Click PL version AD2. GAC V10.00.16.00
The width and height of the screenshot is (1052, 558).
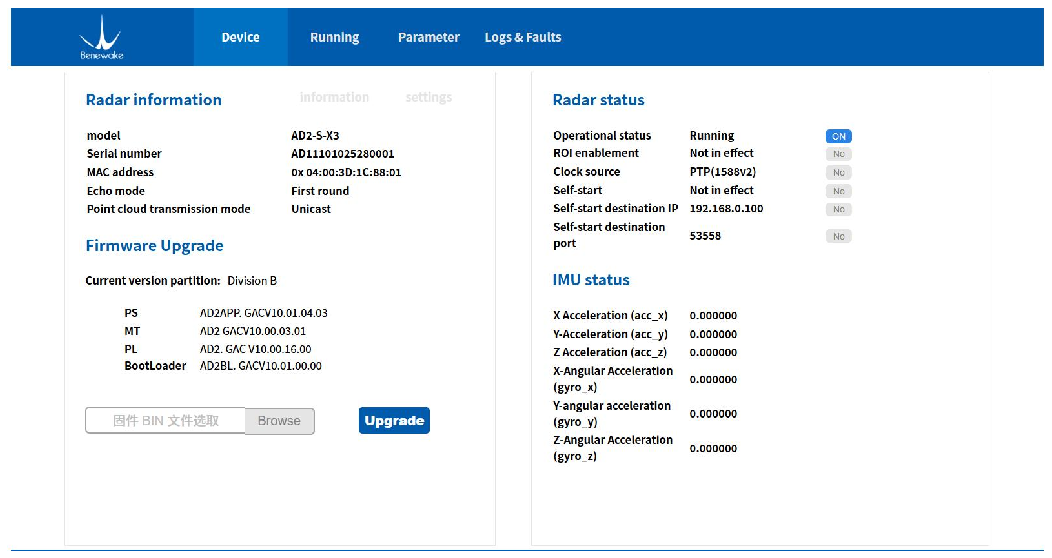coord(256,349)
